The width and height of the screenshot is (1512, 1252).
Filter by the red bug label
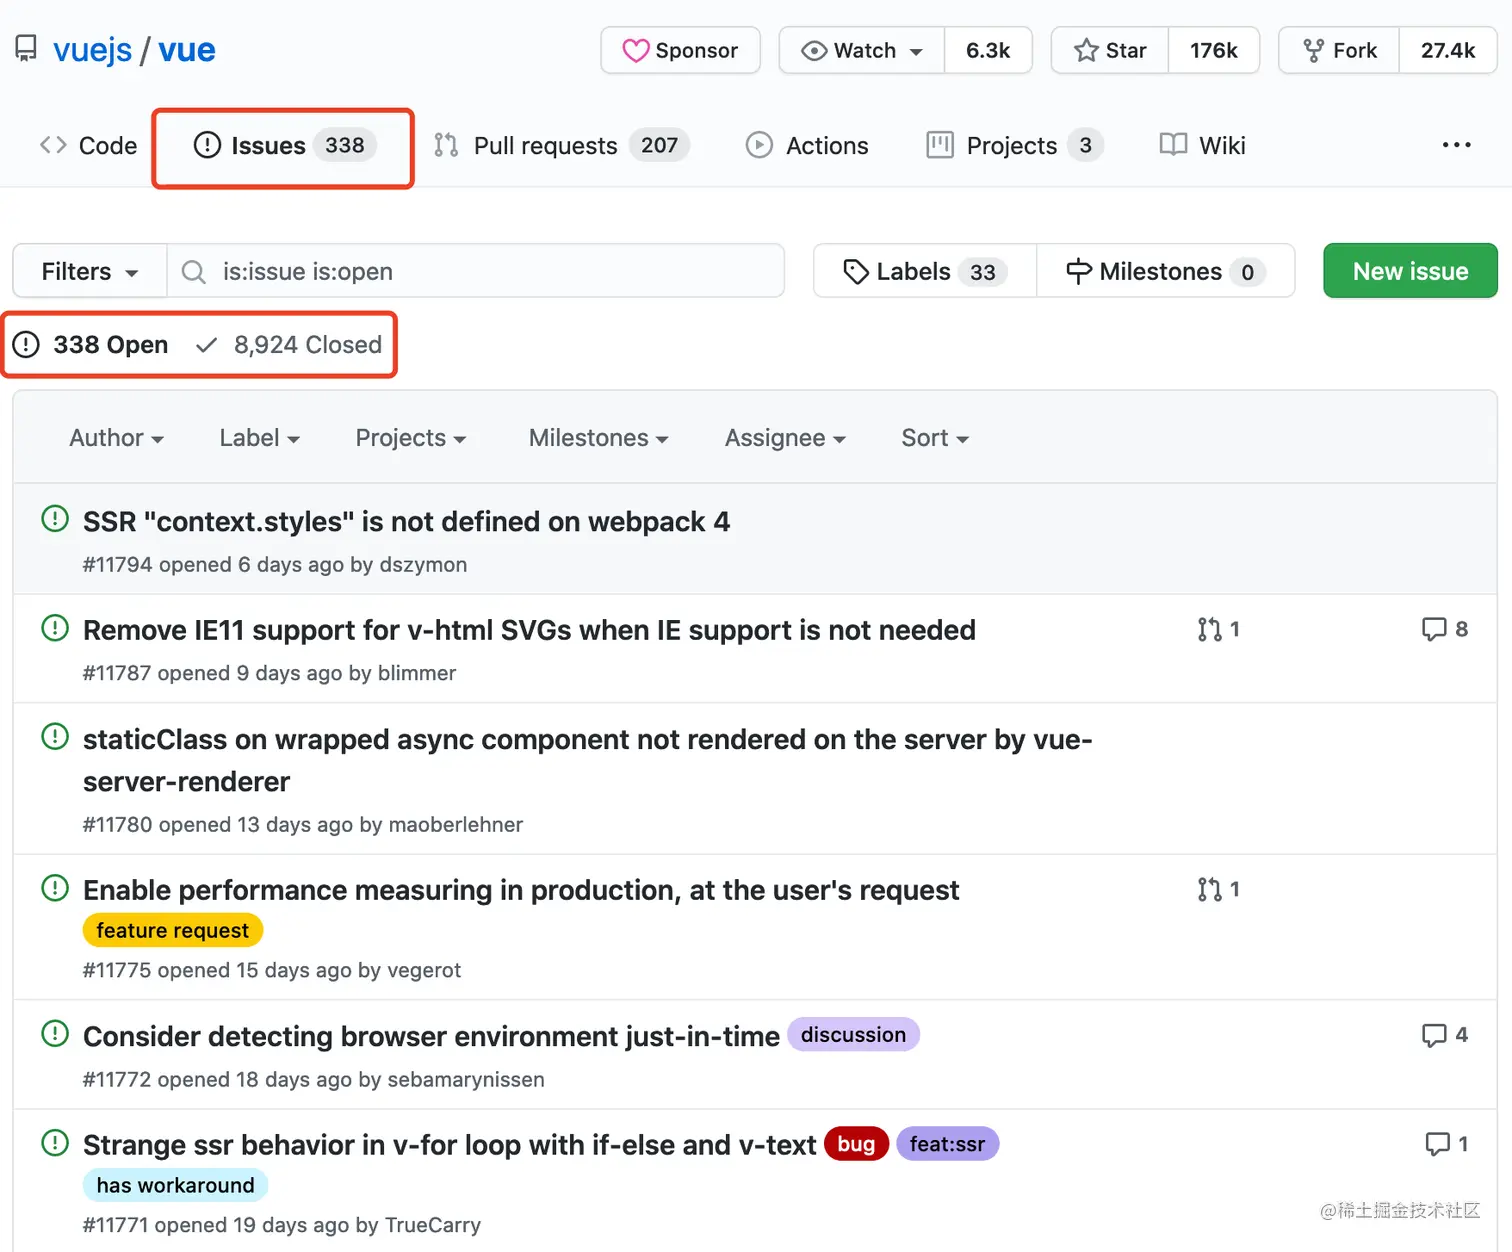click(856, 1144)
